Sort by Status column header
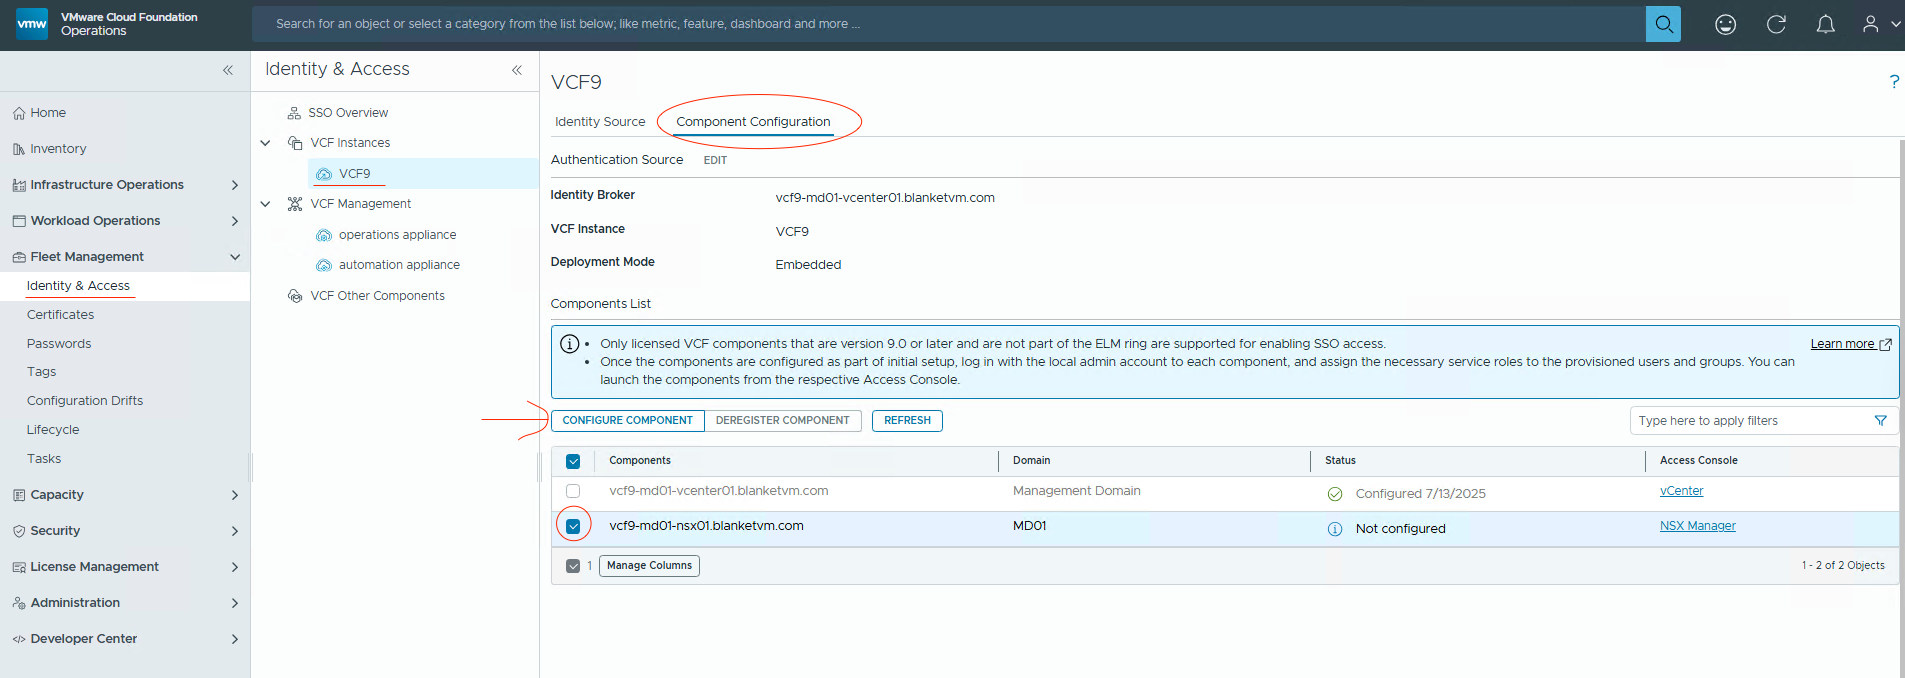Screen dimensions: 1905x678 click(1340, 461)
